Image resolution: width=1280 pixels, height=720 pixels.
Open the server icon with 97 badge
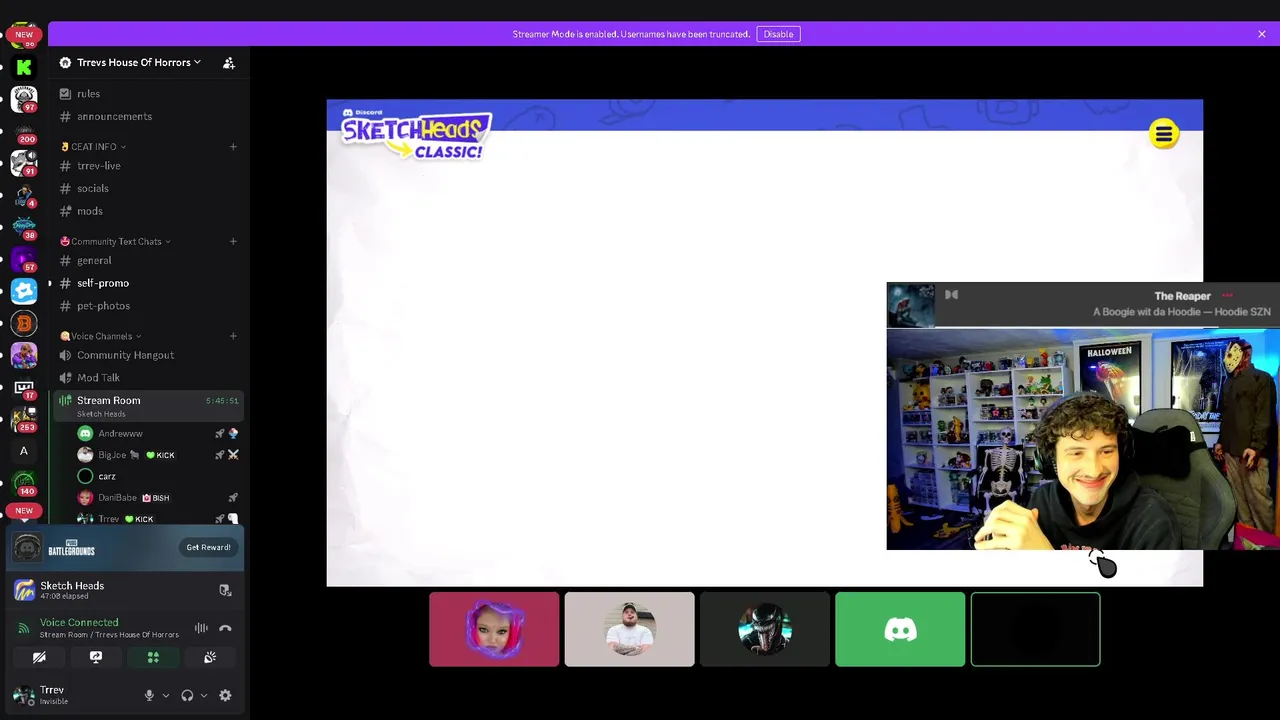[x=24, y=99]
